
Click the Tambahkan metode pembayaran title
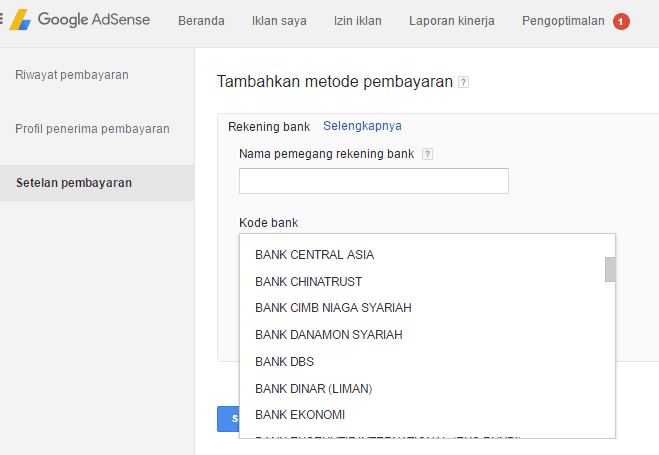pos(335,82)
